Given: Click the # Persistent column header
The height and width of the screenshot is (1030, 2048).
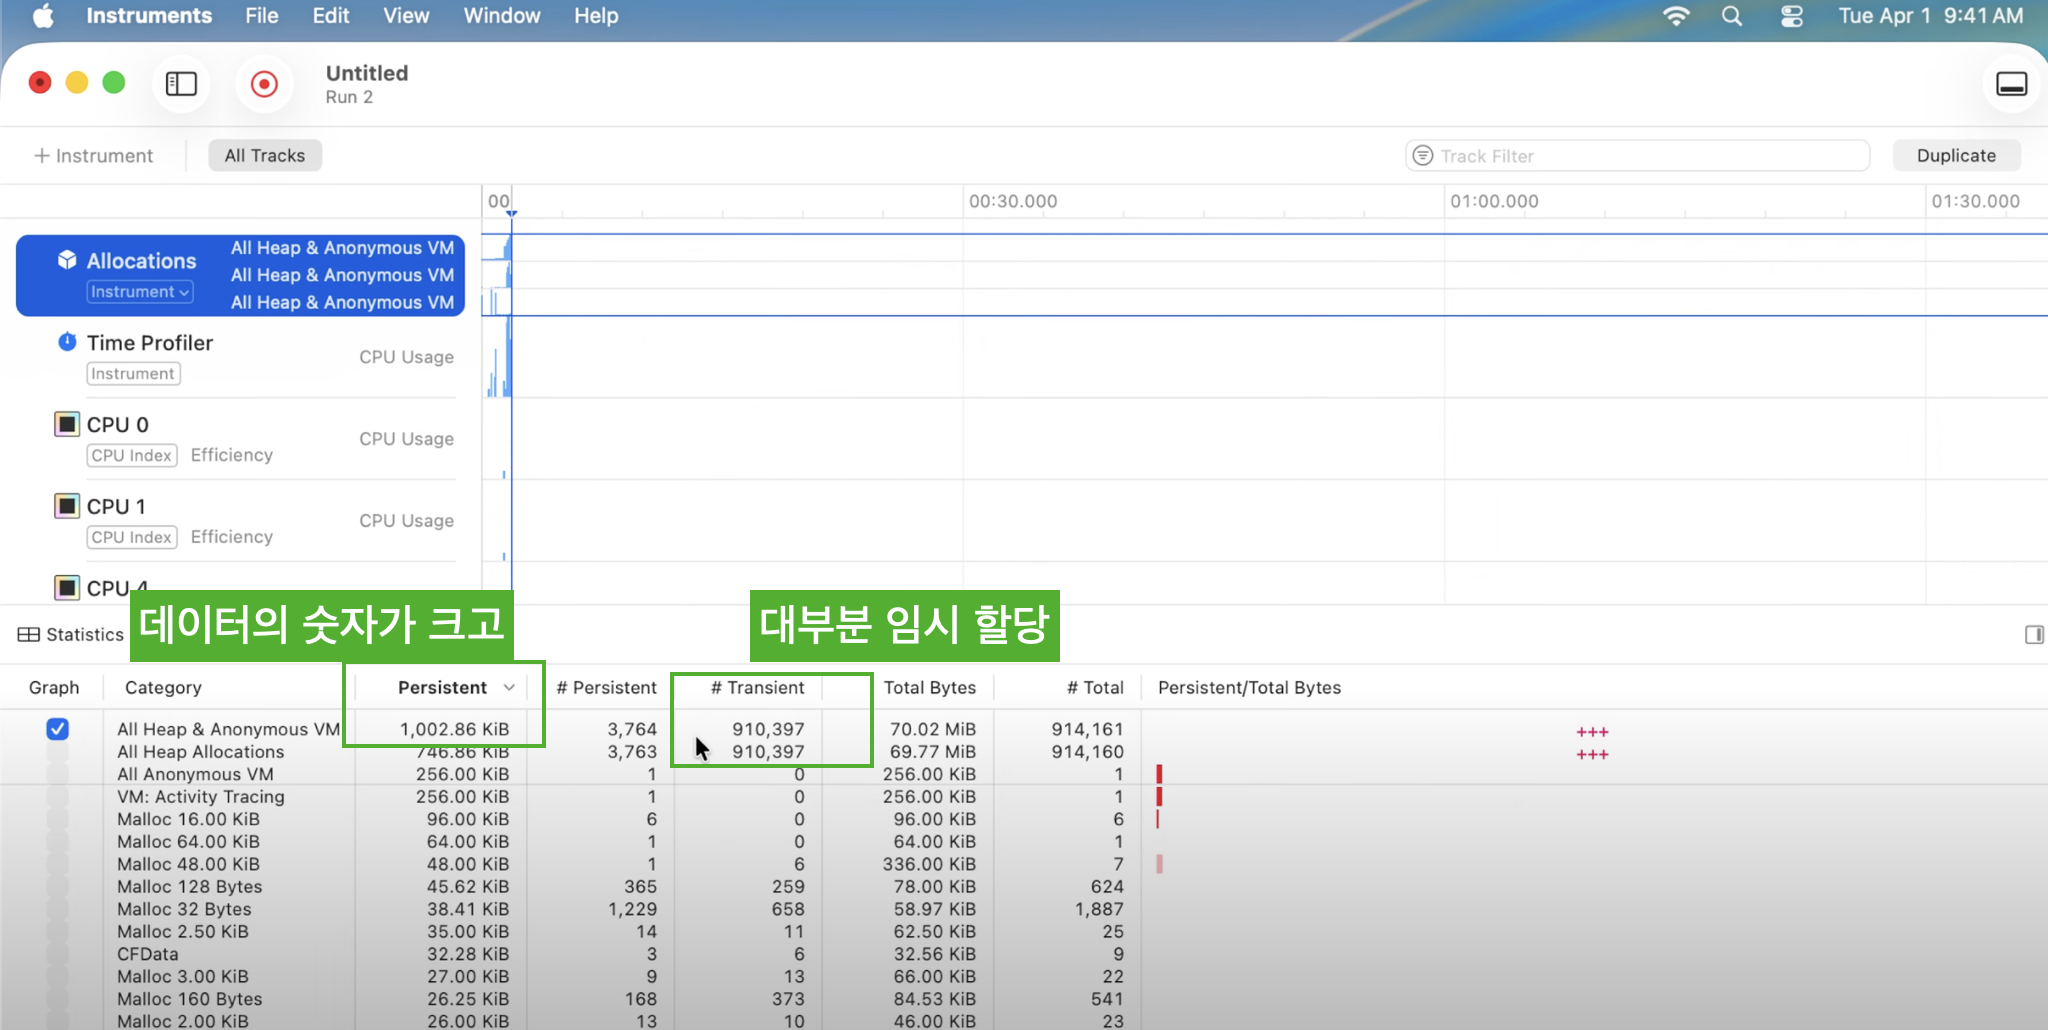Looking at the screenshot, I should (x=606, y=688).
